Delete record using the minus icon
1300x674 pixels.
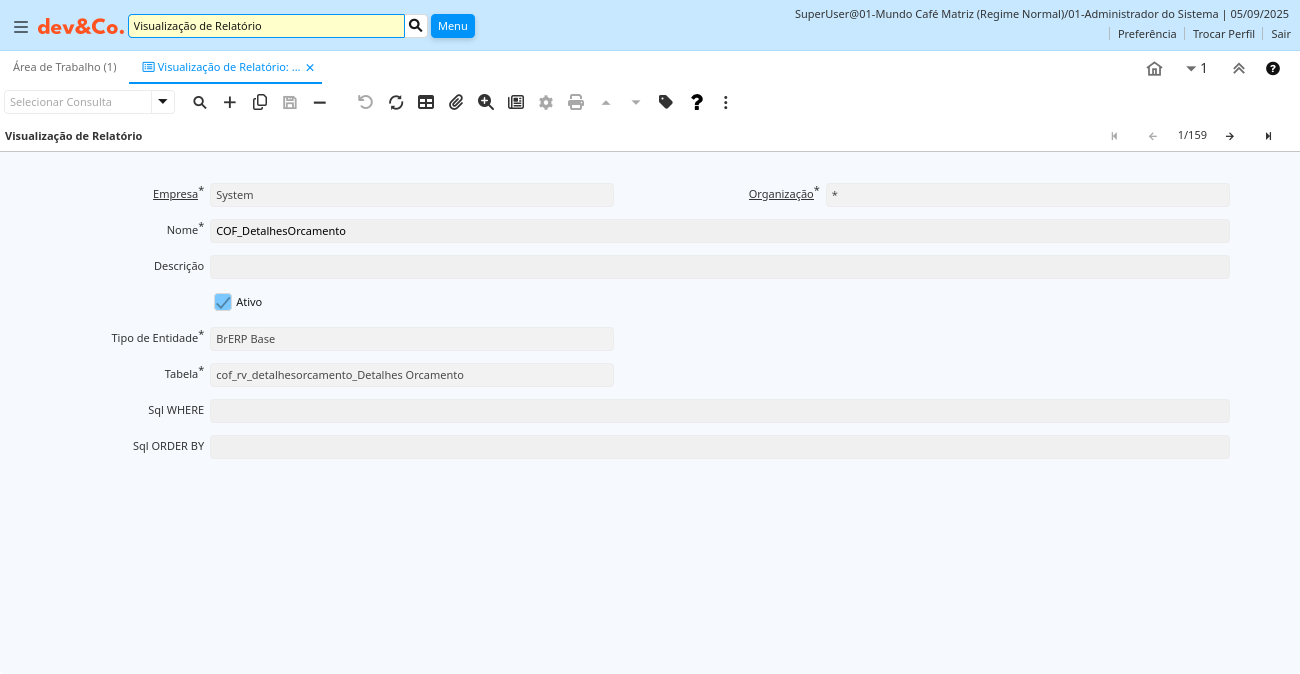tap(320, 102)
